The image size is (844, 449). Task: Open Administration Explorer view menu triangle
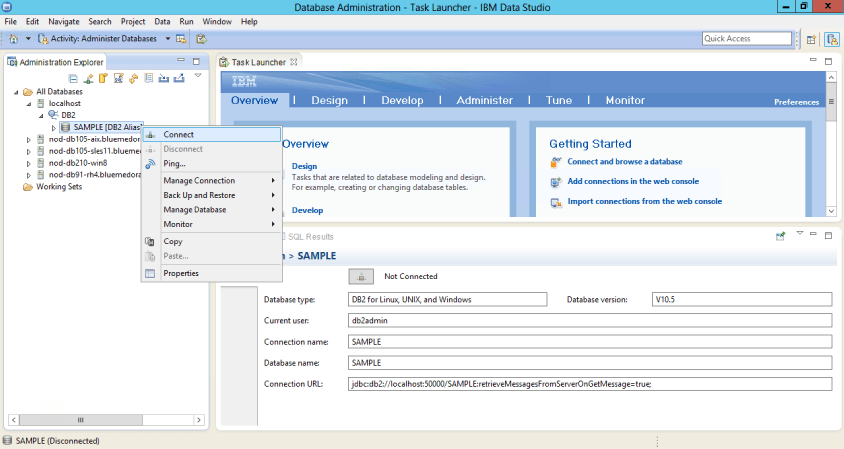tap(198, 76)
